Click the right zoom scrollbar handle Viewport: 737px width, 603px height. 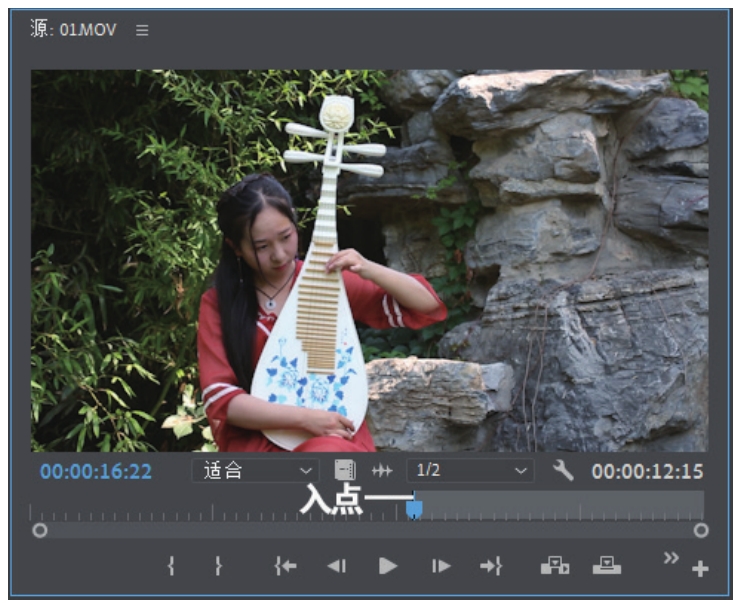click(x=701, y=531)
